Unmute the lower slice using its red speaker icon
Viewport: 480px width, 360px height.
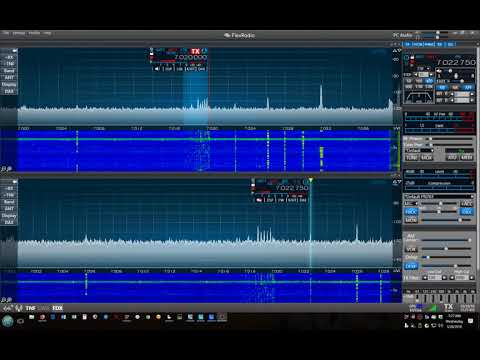(259, 200)
